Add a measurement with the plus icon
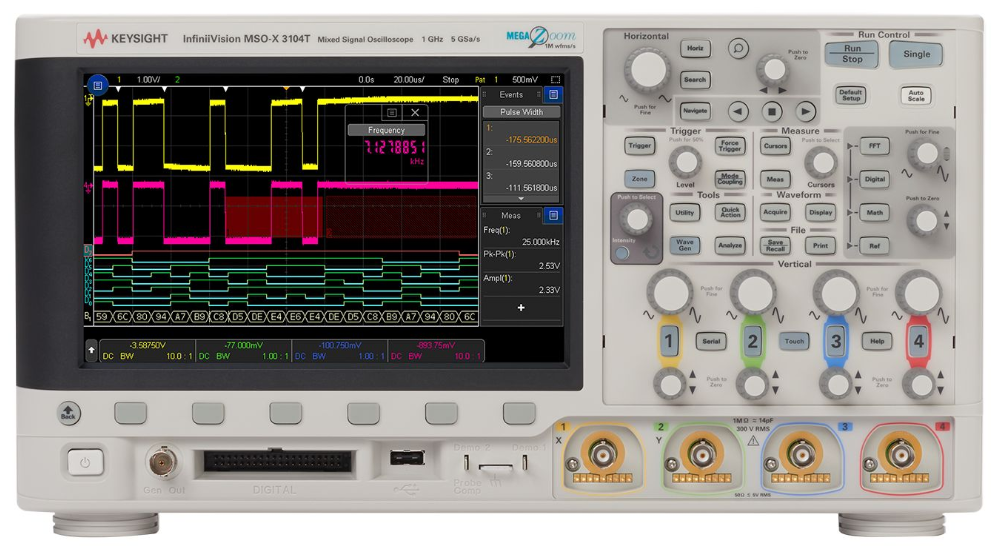Screen dimensions: 997x548 pyautogui.click(x=521, y=308)
